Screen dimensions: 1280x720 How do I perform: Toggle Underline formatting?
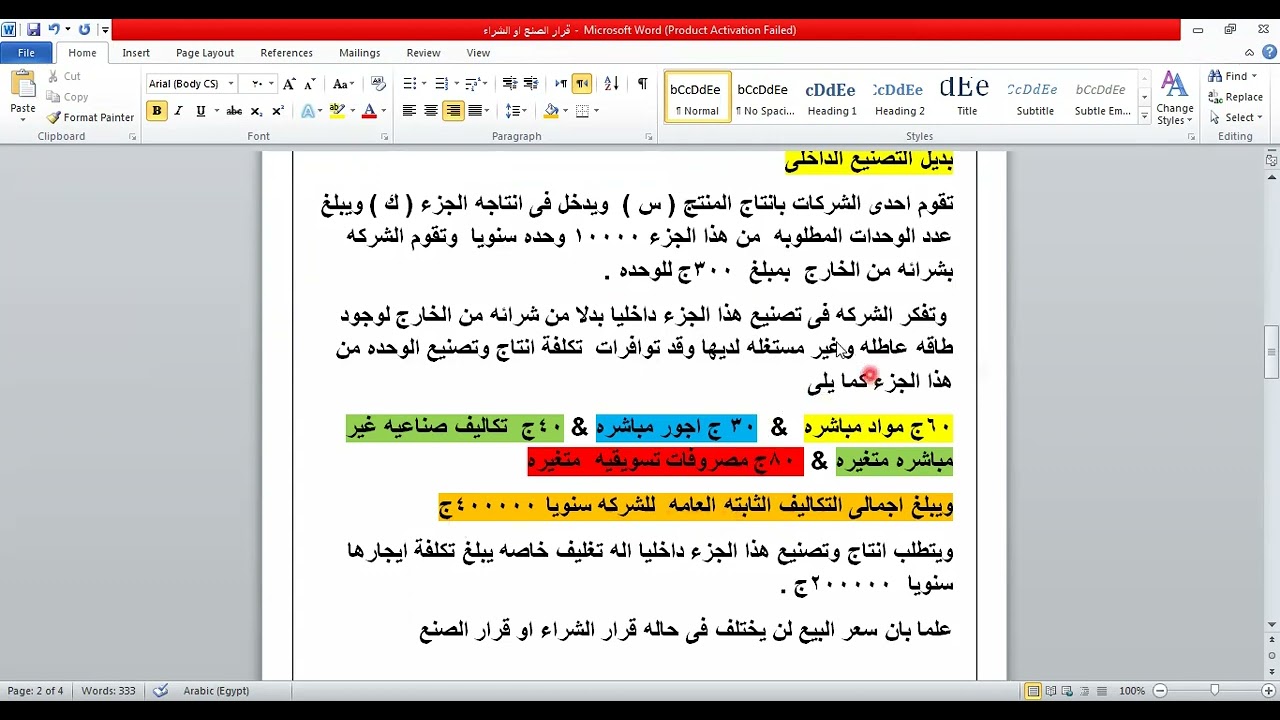click(200, 111)
